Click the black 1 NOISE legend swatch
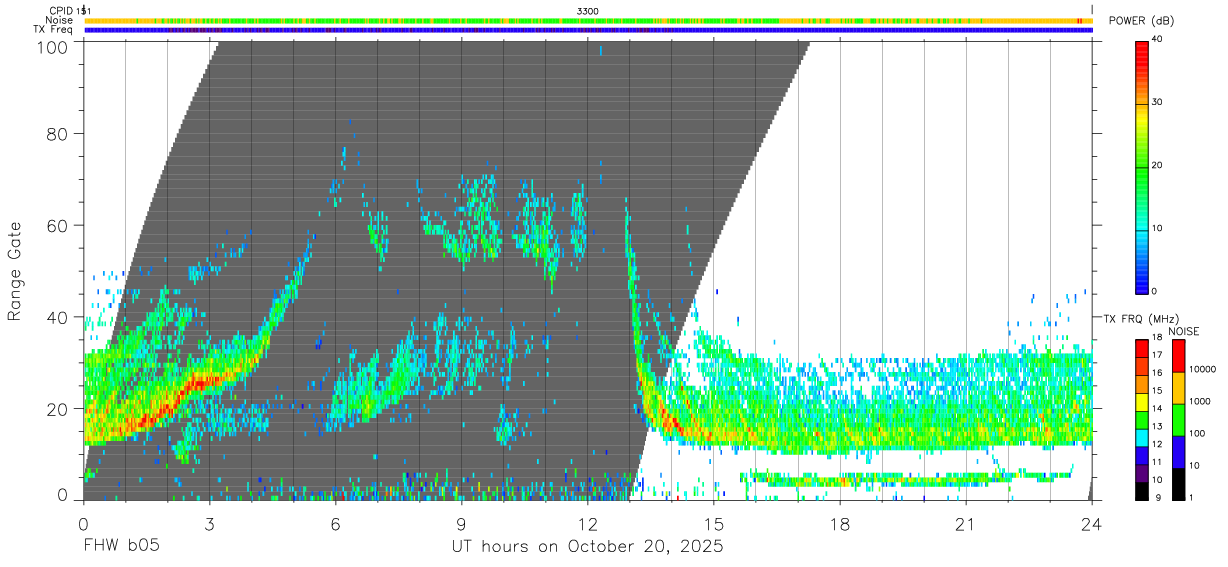 (1177, 484)
